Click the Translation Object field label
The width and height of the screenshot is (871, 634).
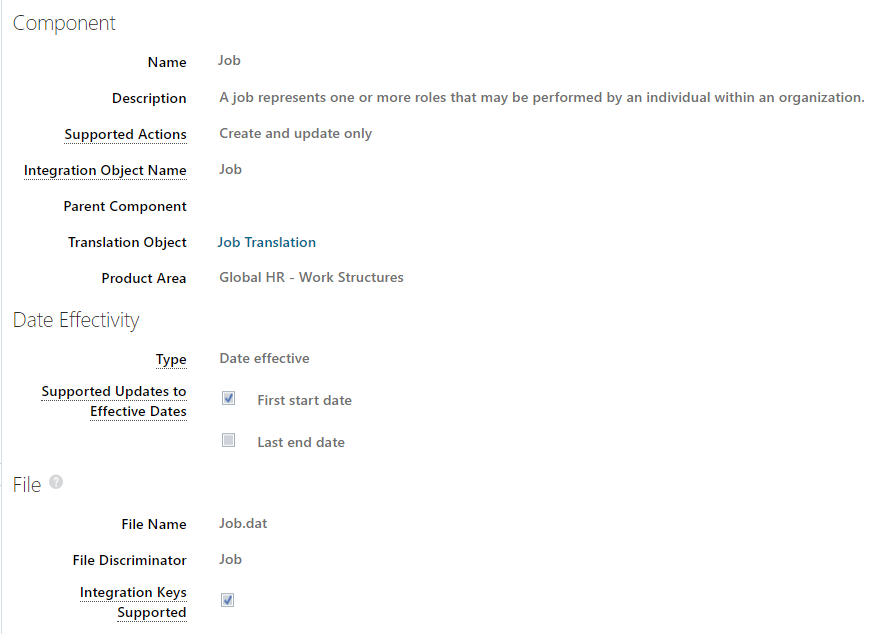coord(127,242)
